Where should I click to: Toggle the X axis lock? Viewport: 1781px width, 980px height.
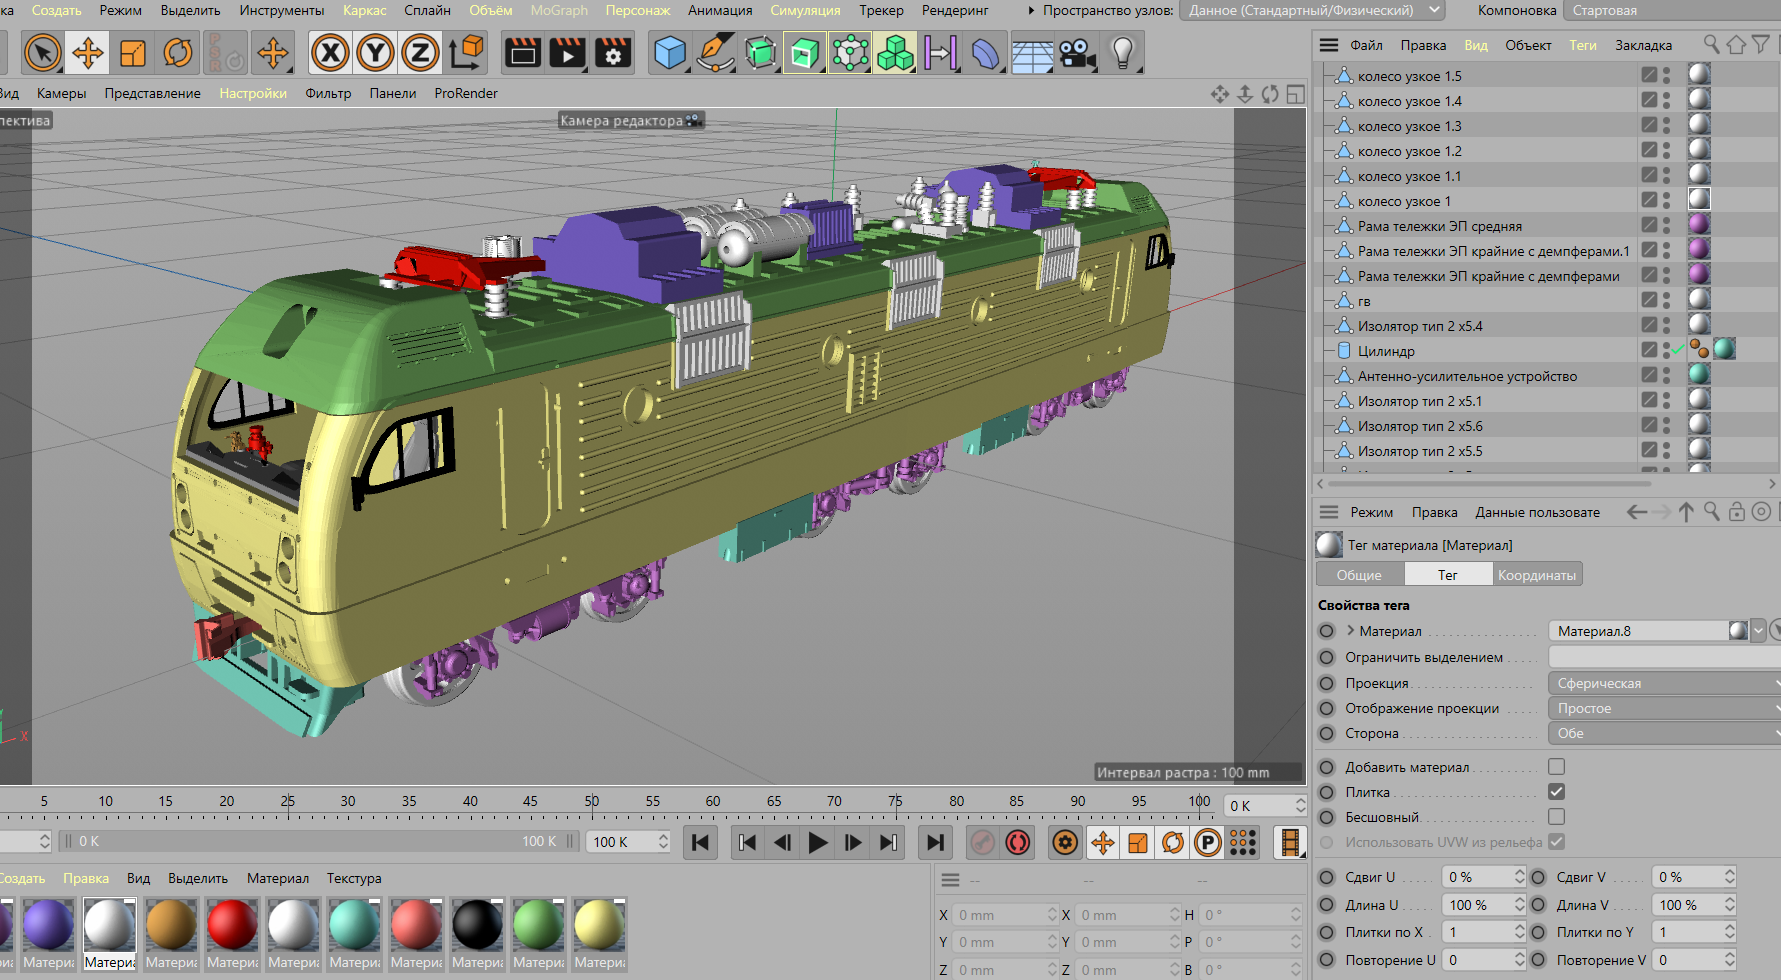(330, 53)
